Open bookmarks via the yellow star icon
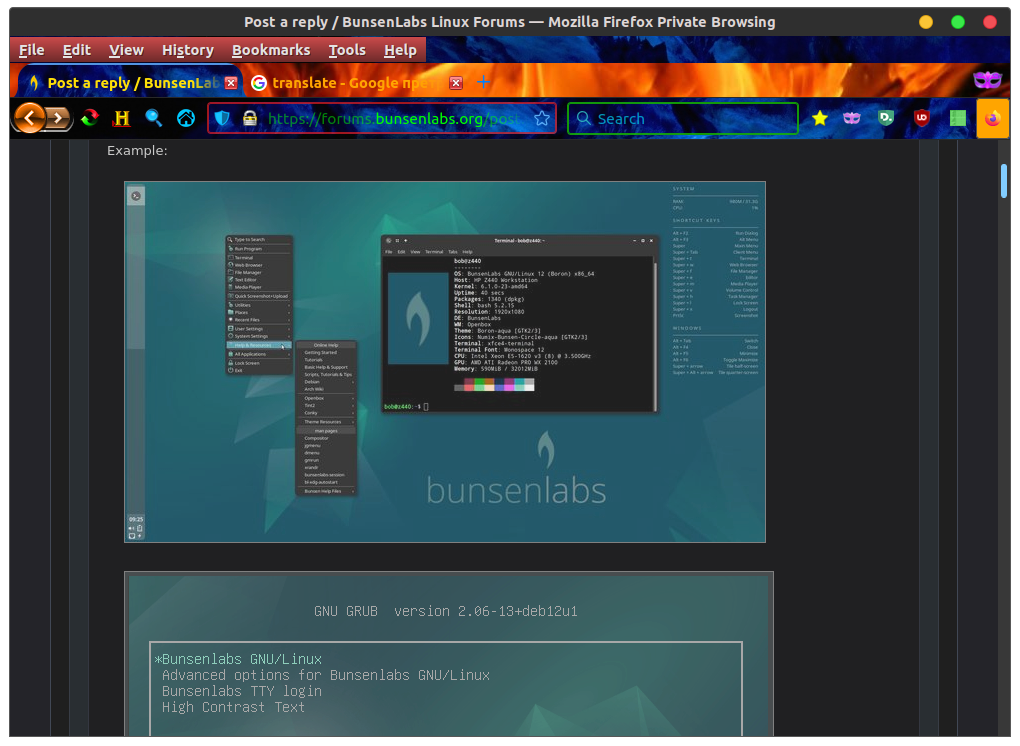The image size is (1020, 746). (820, 118)
